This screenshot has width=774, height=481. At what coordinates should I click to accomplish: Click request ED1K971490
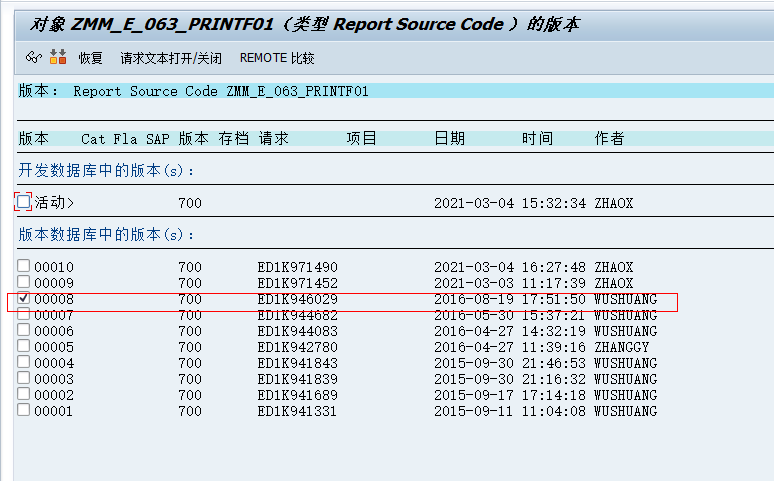point(298,267)
